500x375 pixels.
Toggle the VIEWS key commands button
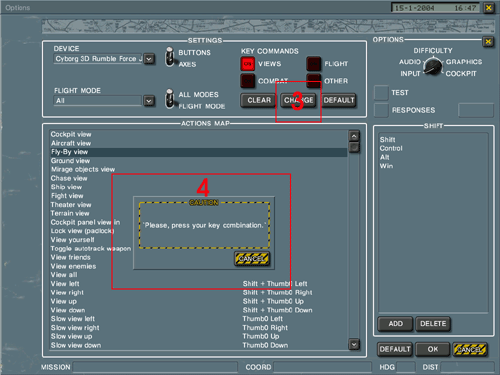pyautogui.click(x=247, y=64)
